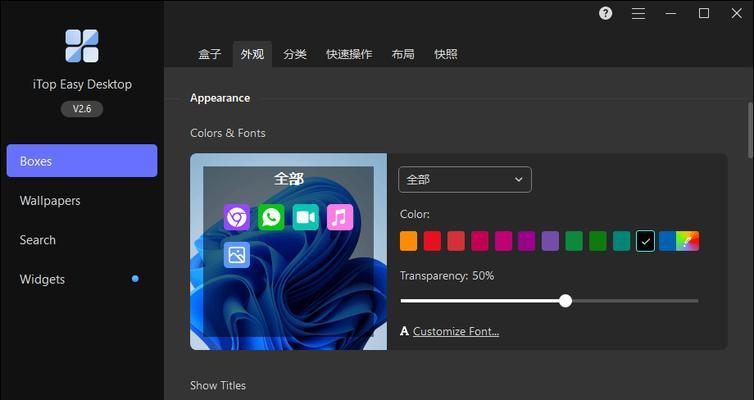Click the V2.6 version badge
The image size is (754, 400).
coord(82,109)
